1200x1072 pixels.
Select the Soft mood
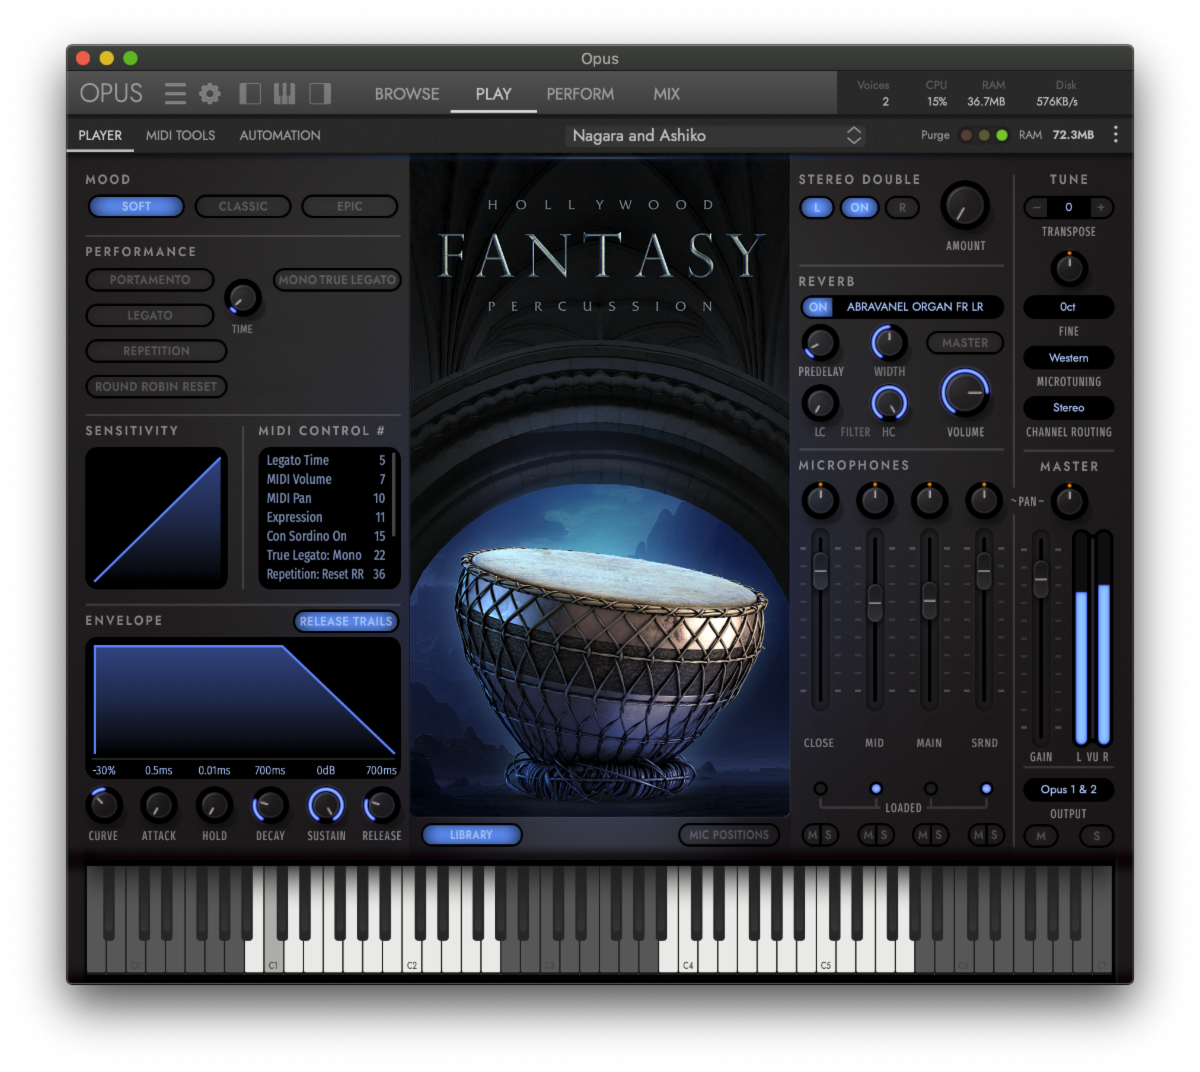pos(137,206)
